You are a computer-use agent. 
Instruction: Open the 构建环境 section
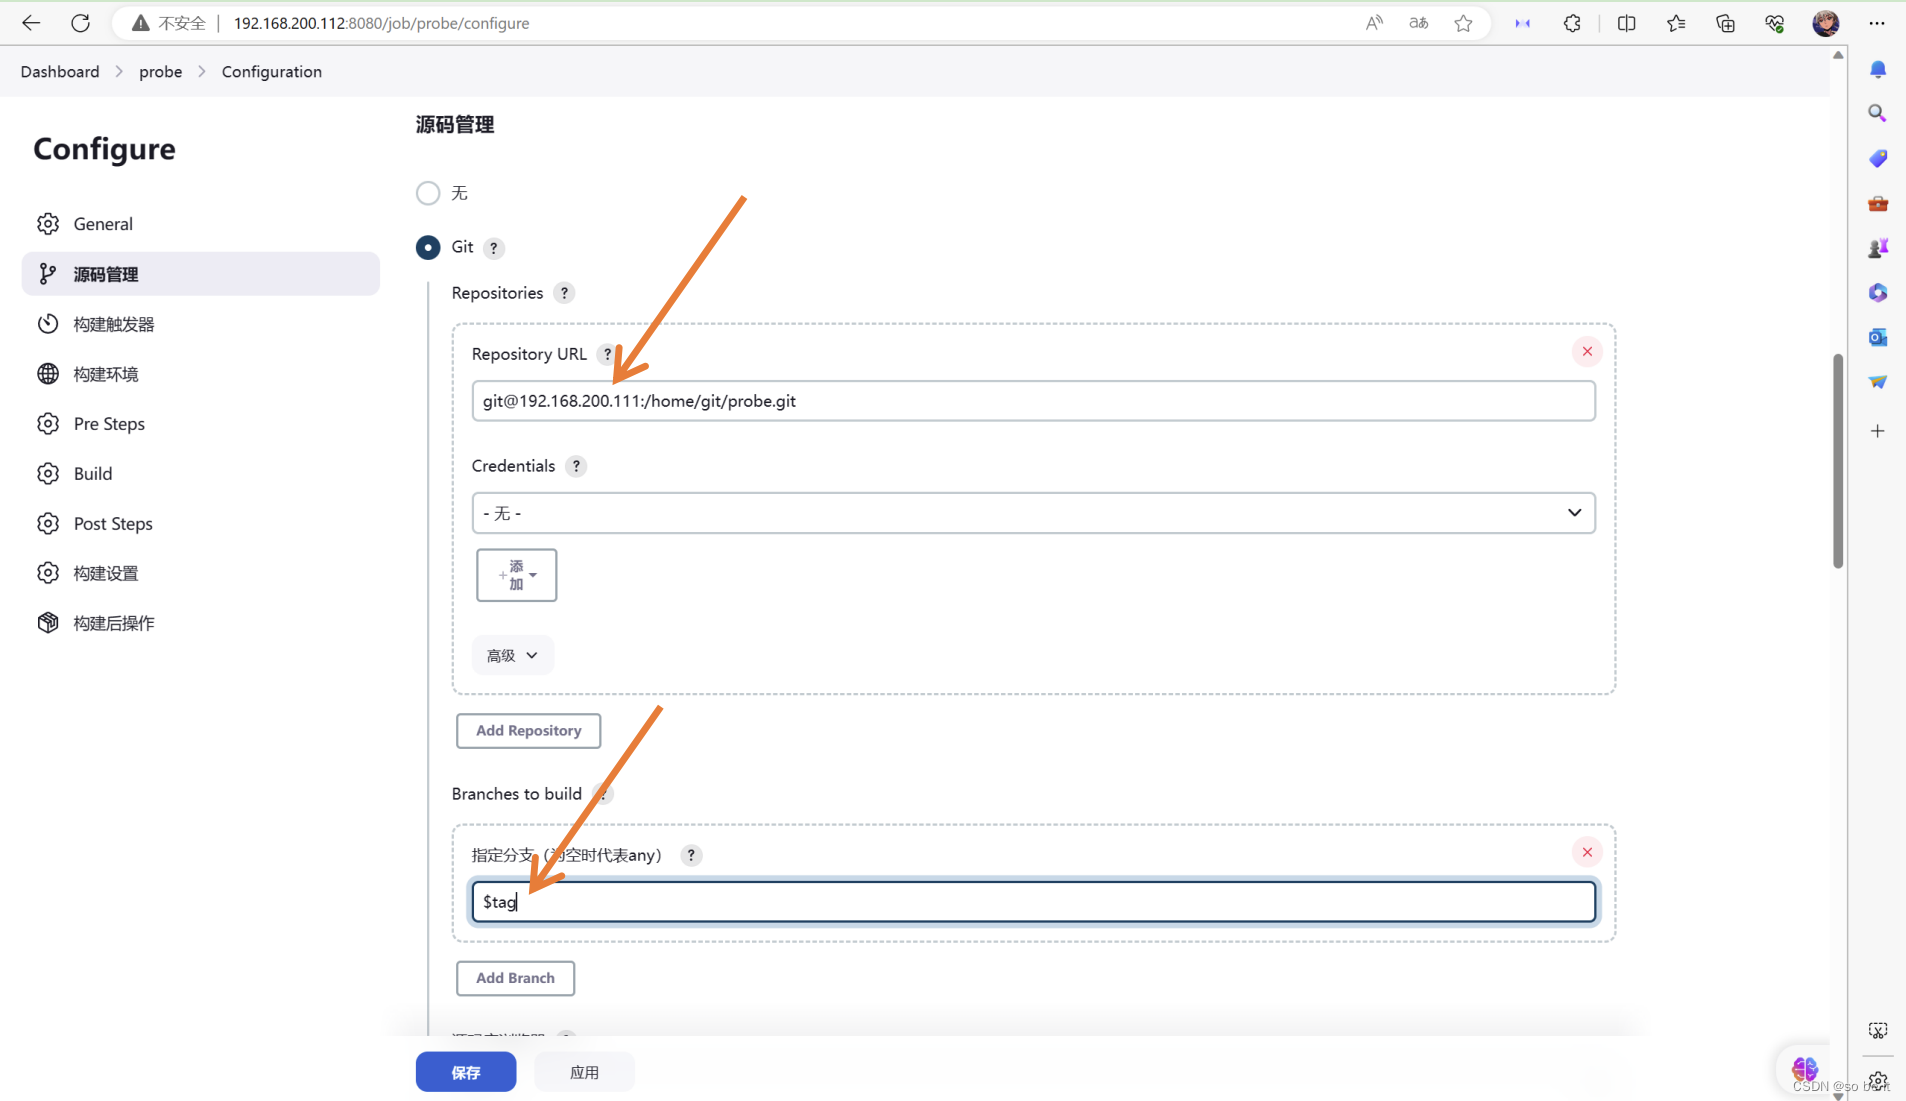(x=200, y=374)
